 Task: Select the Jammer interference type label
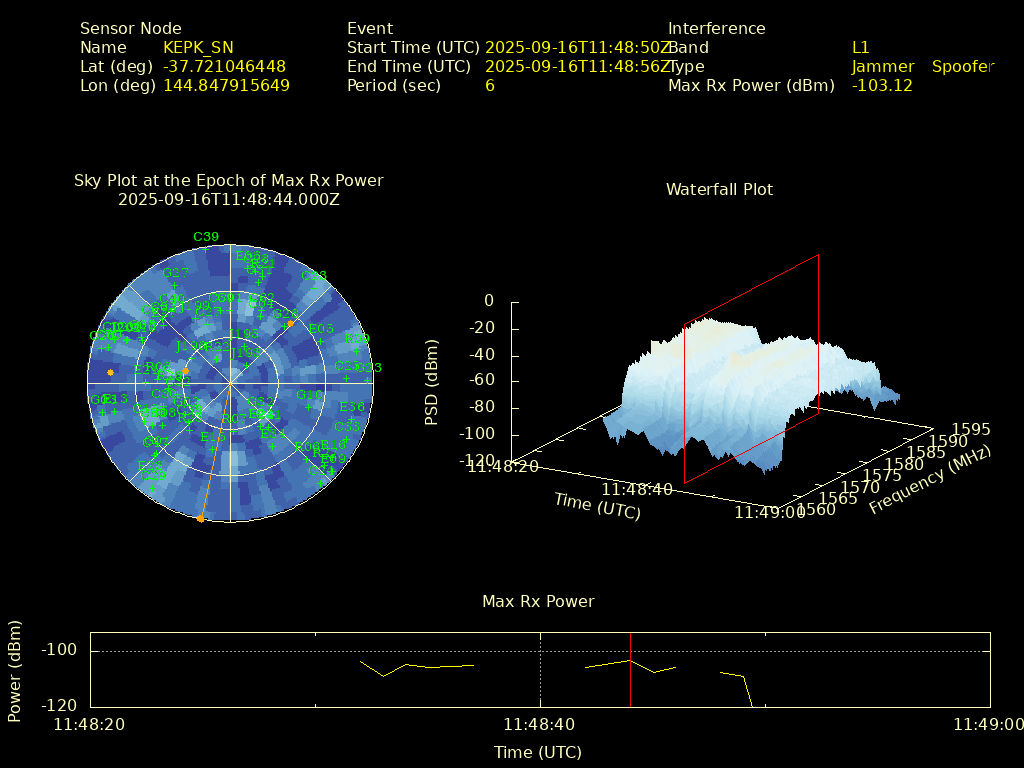[882, 66]
